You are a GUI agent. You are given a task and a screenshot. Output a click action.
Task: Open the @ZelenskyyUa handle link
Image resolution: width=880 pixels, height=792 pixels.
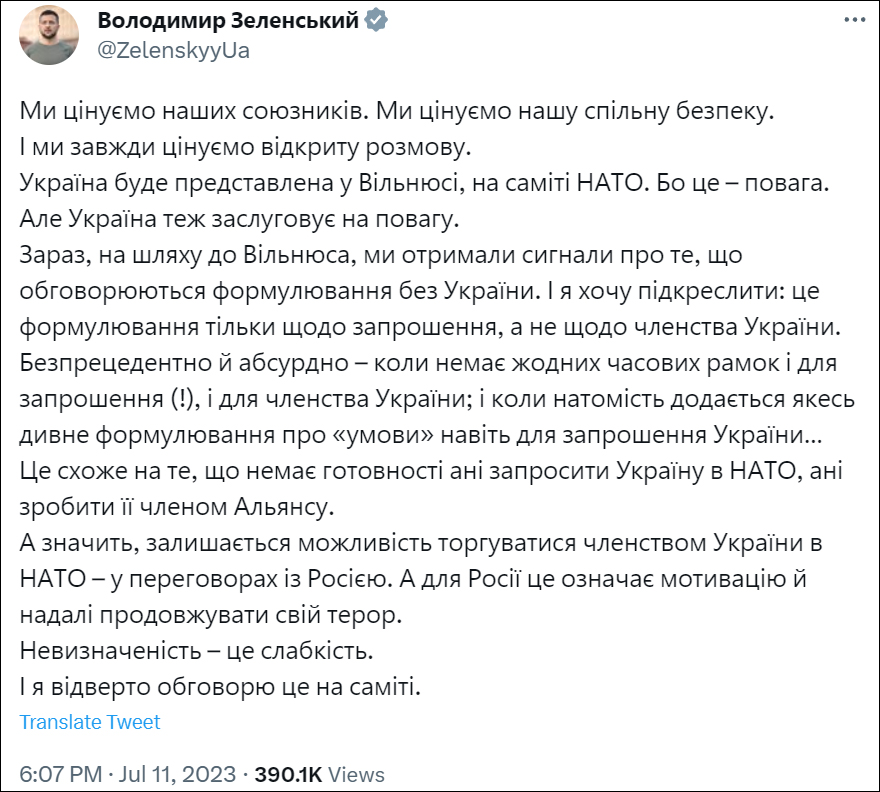[173, 51]
